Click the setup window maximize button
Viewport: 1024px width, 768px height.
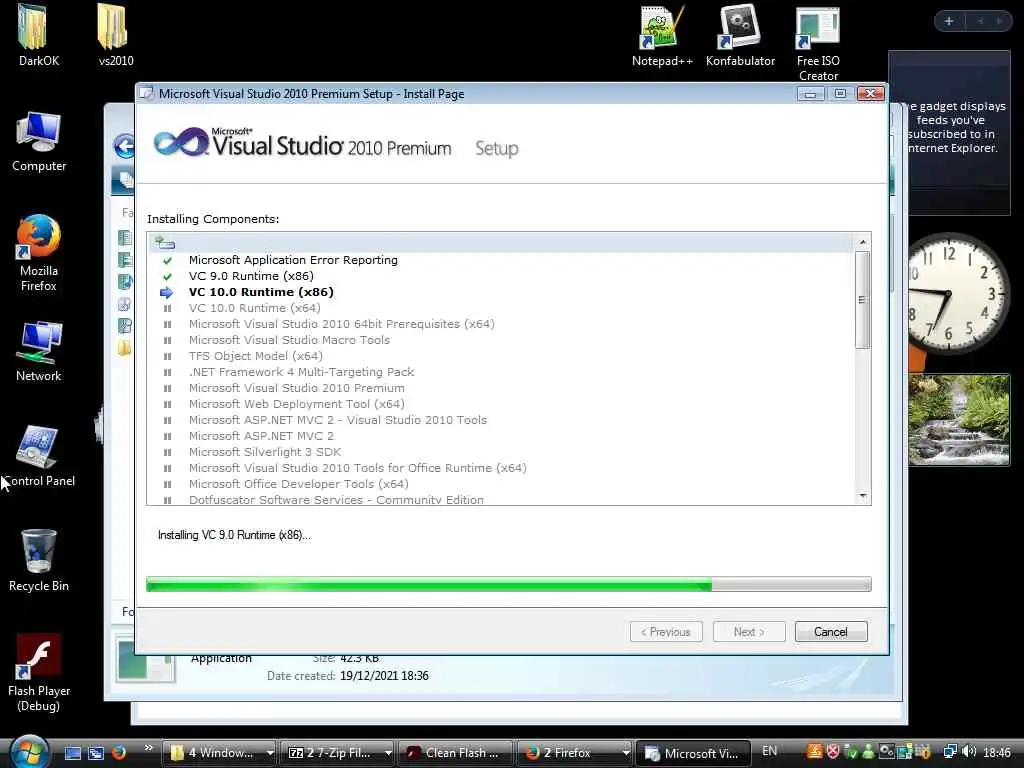coord(840,94)
